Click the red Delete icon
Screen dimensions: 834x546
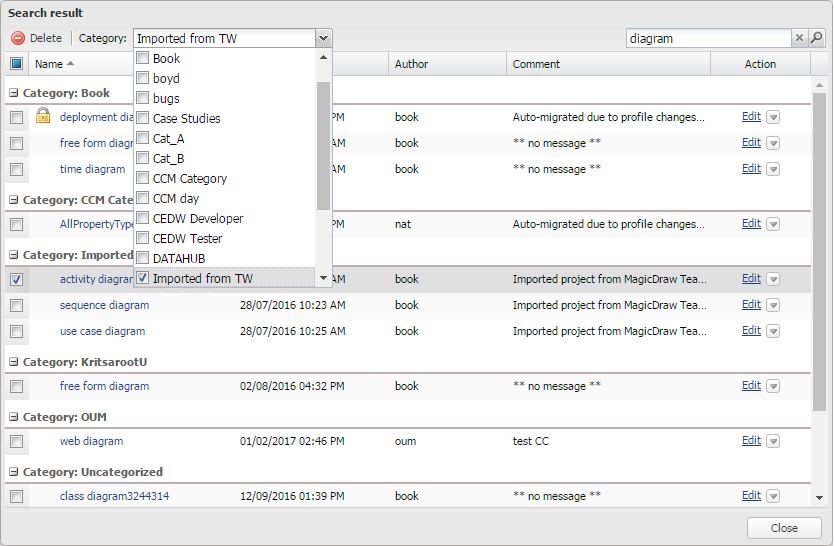18,38
